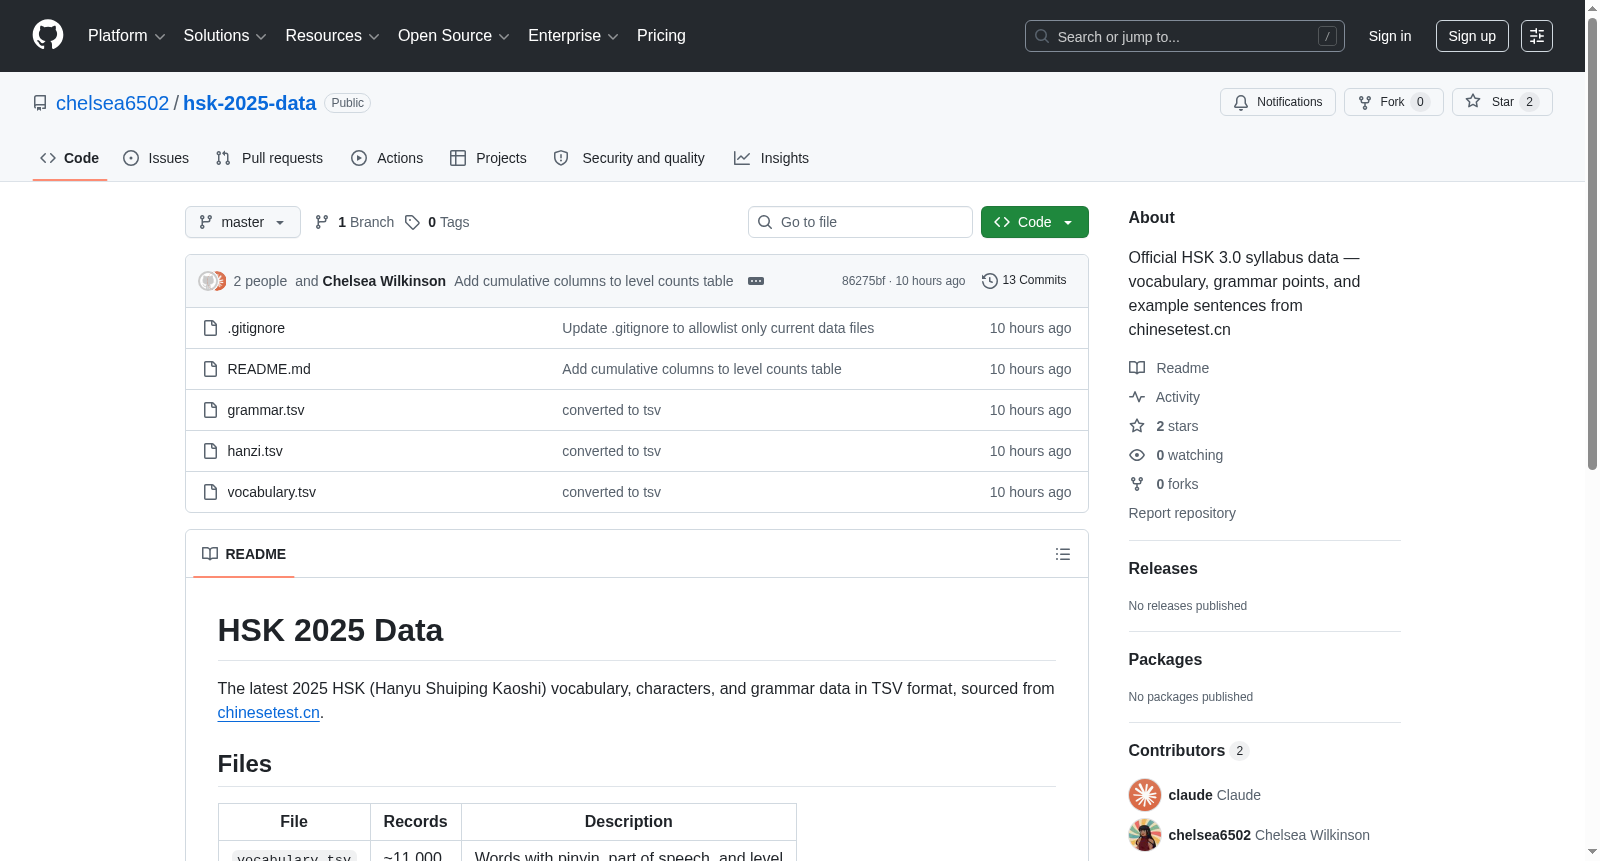Click the eye icon beside watching

(1137, 455)
